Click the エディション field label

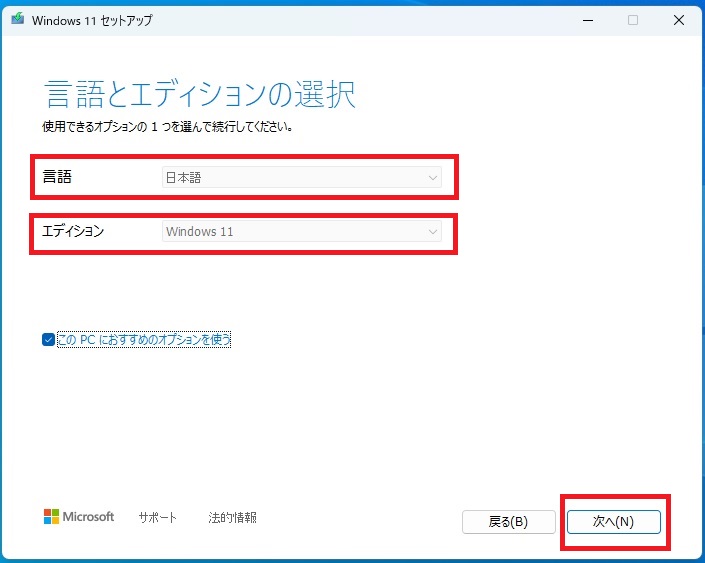click(x=73, y=231)
